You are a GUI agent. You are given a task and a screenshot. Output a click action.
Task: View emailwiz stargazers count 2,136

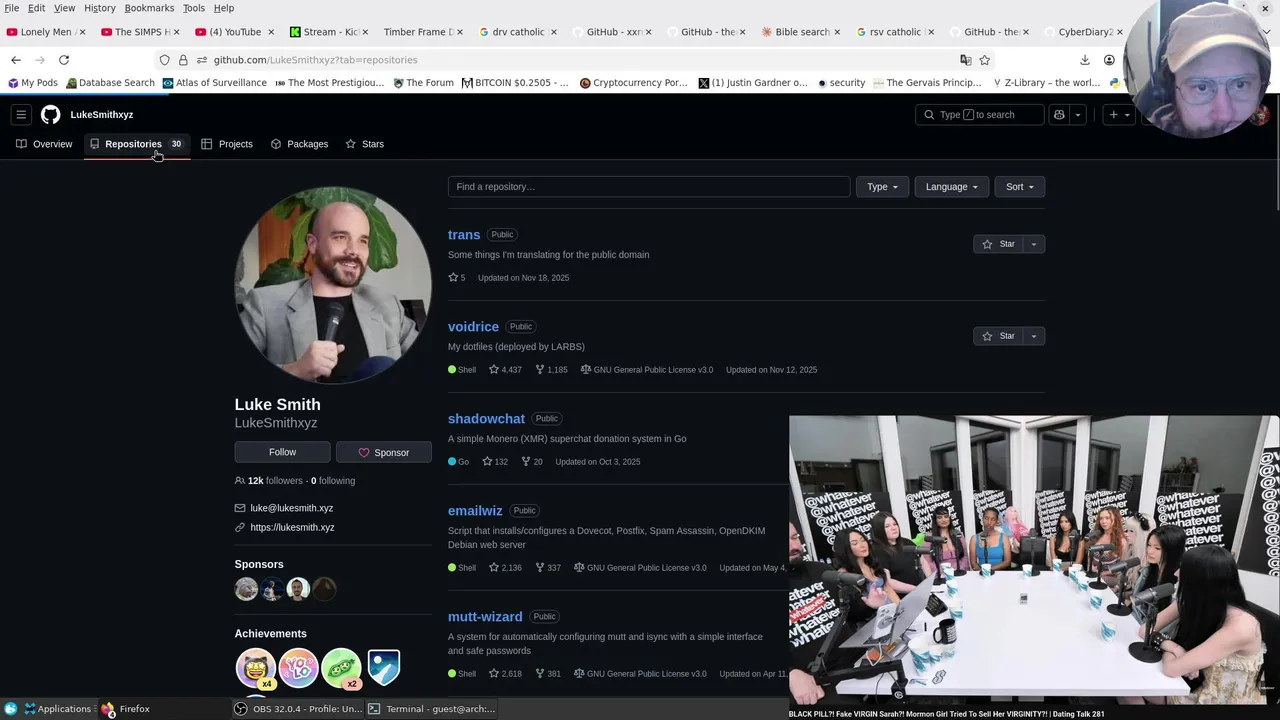coord(505,568)
